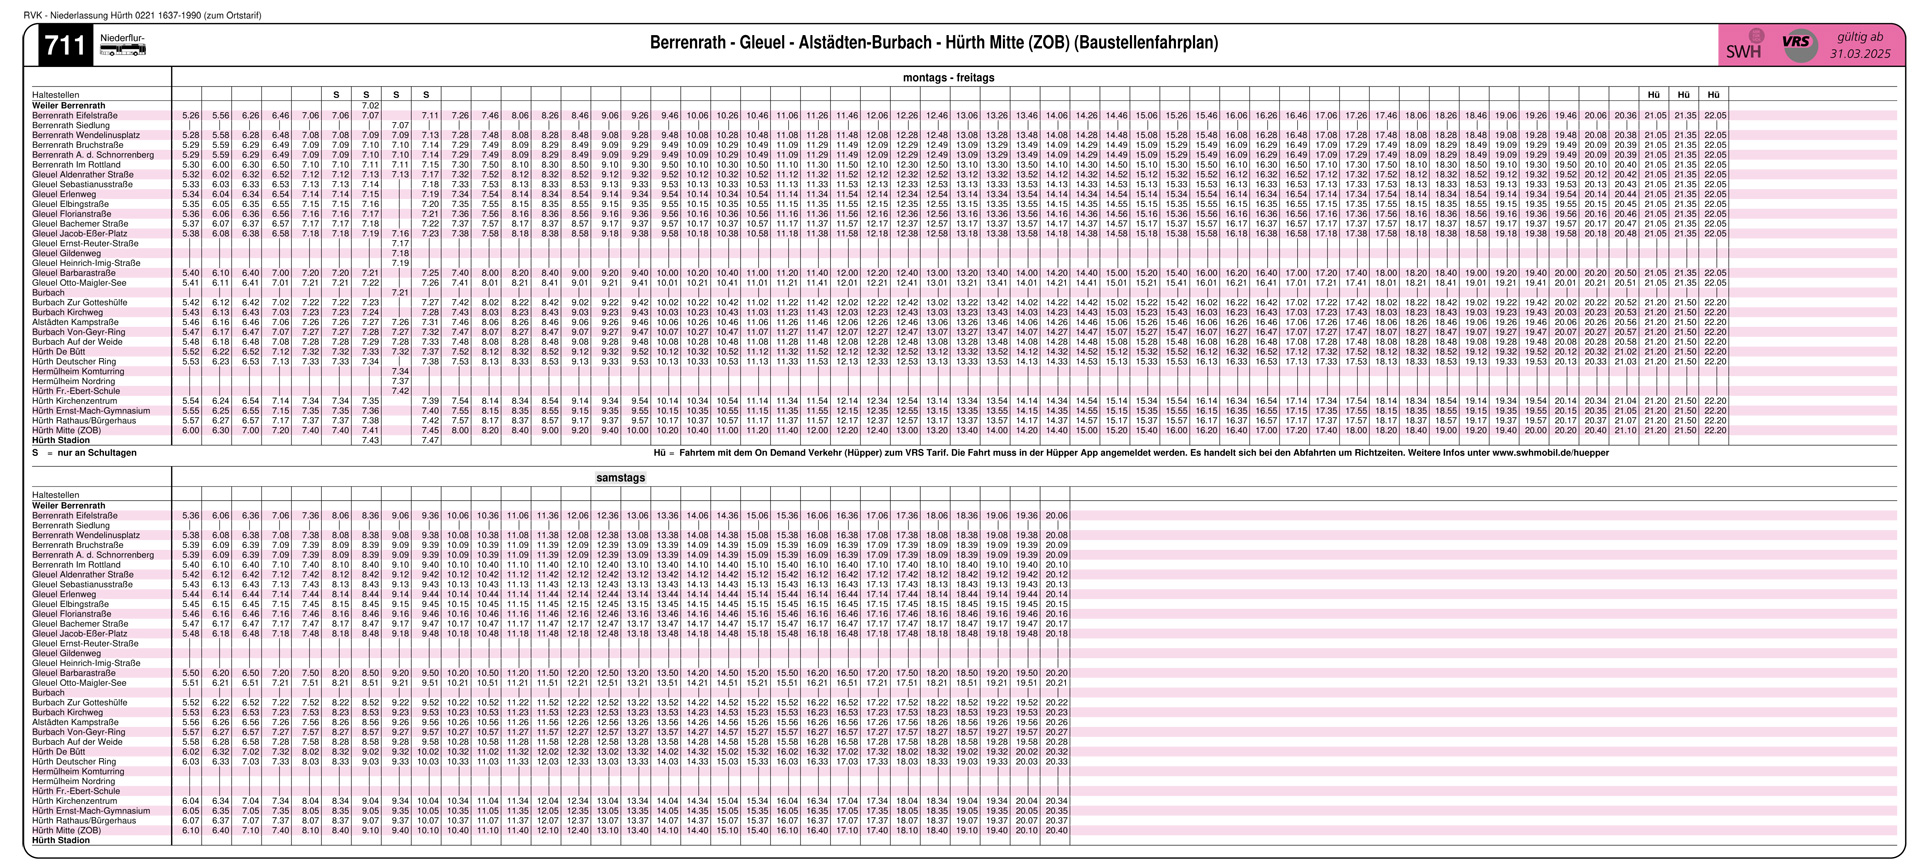Screen dimensions: 1920x868
Task: Click 7.34 in weekday Hermülheim Komturring row
Action: pyautogui.click(x=400, y=372)
